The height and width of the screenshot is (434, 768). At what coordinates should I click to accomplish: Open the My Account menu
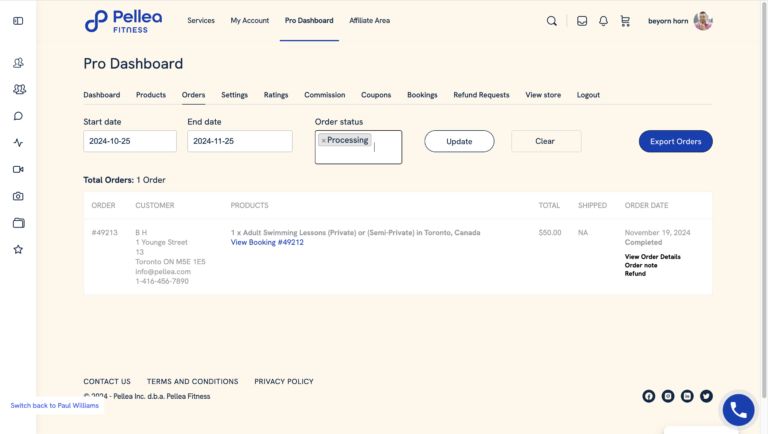pyautogui.click(x=250, y=21)
